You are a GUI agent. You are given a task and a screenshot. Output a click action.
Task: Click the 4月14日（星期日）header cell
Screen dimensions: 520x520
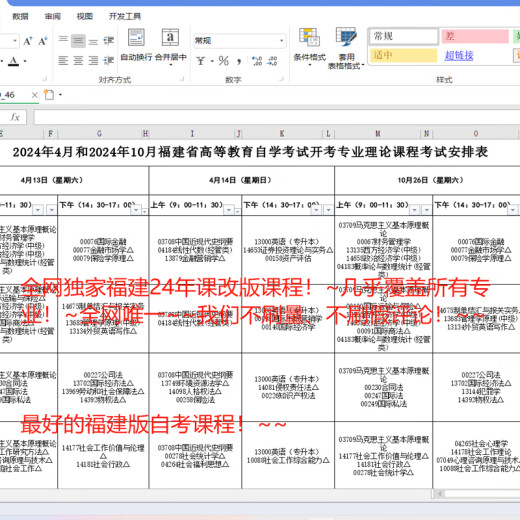coord(241,180)
